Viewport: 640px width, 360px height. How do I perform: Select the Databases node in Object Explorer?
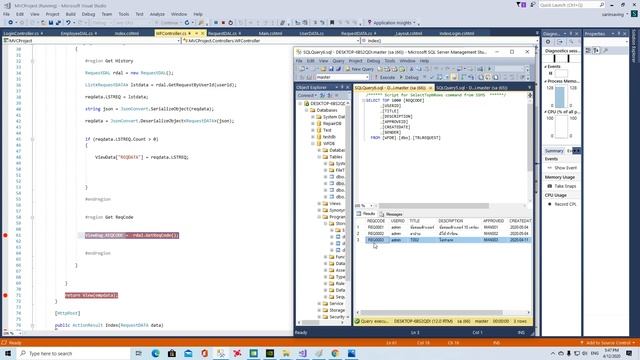click(327, 110)
